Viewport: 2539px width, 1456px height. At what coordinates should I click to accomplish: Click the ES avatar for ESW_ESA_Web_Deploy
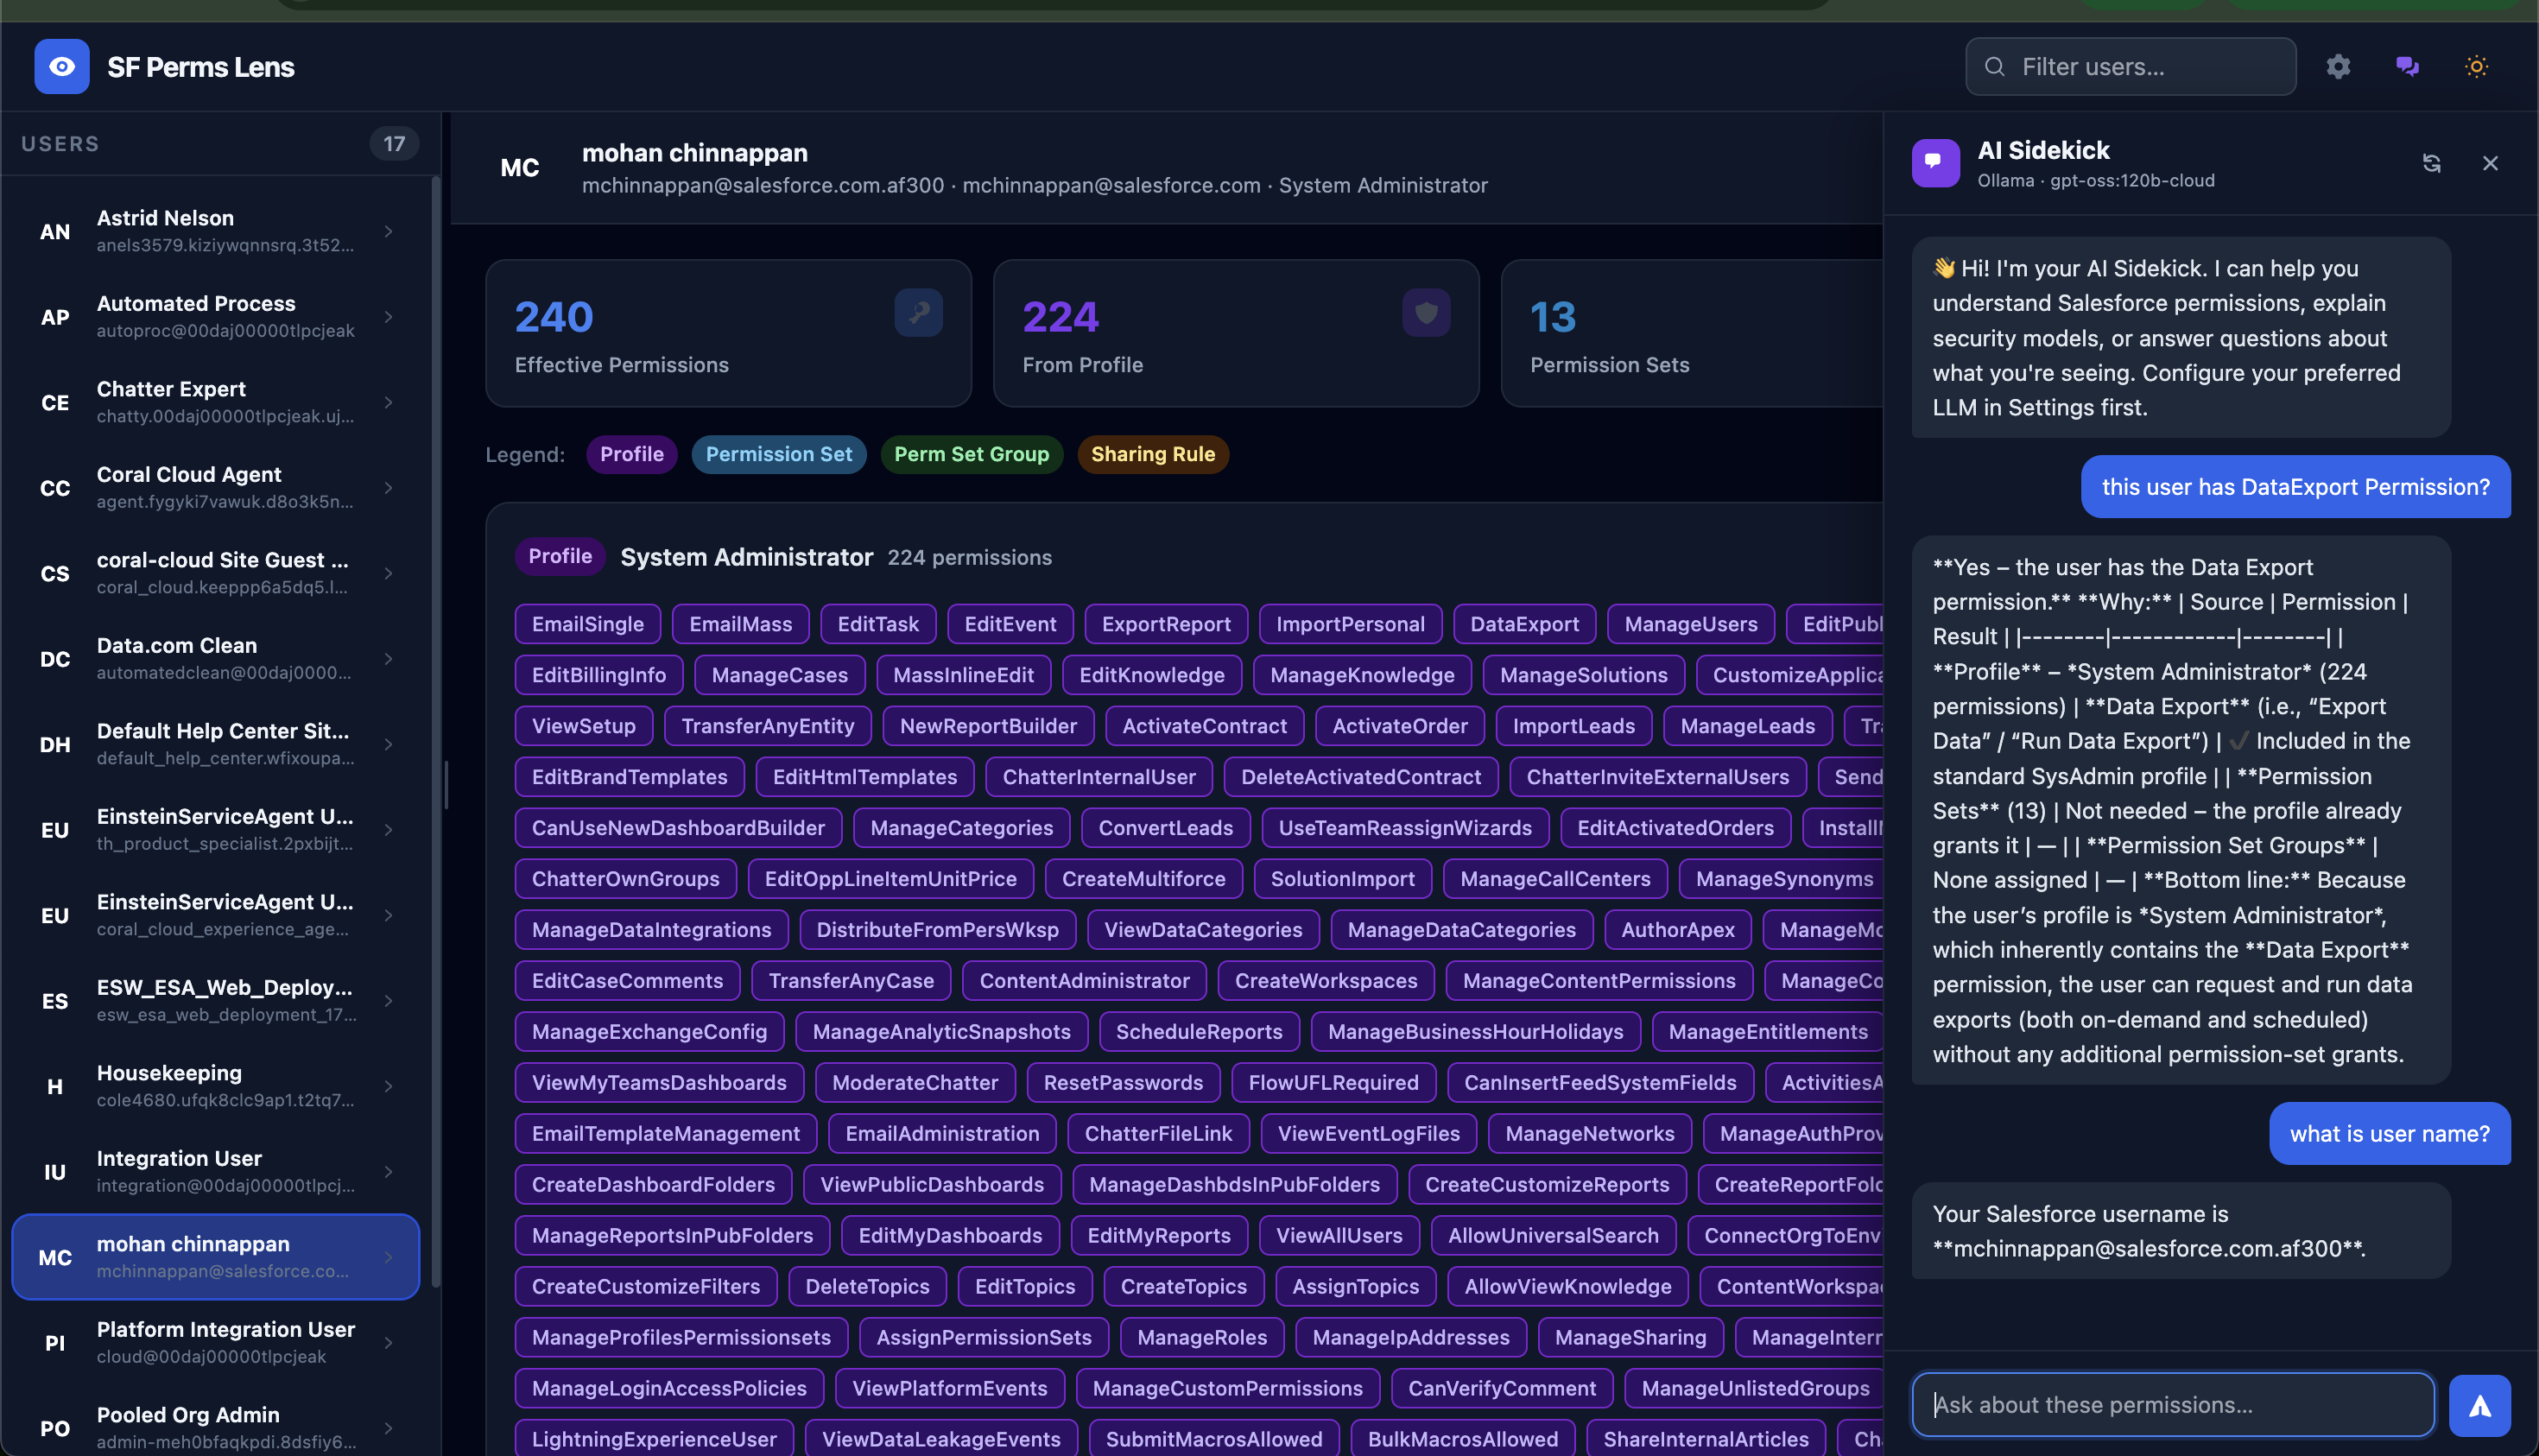pos(55,1001)
